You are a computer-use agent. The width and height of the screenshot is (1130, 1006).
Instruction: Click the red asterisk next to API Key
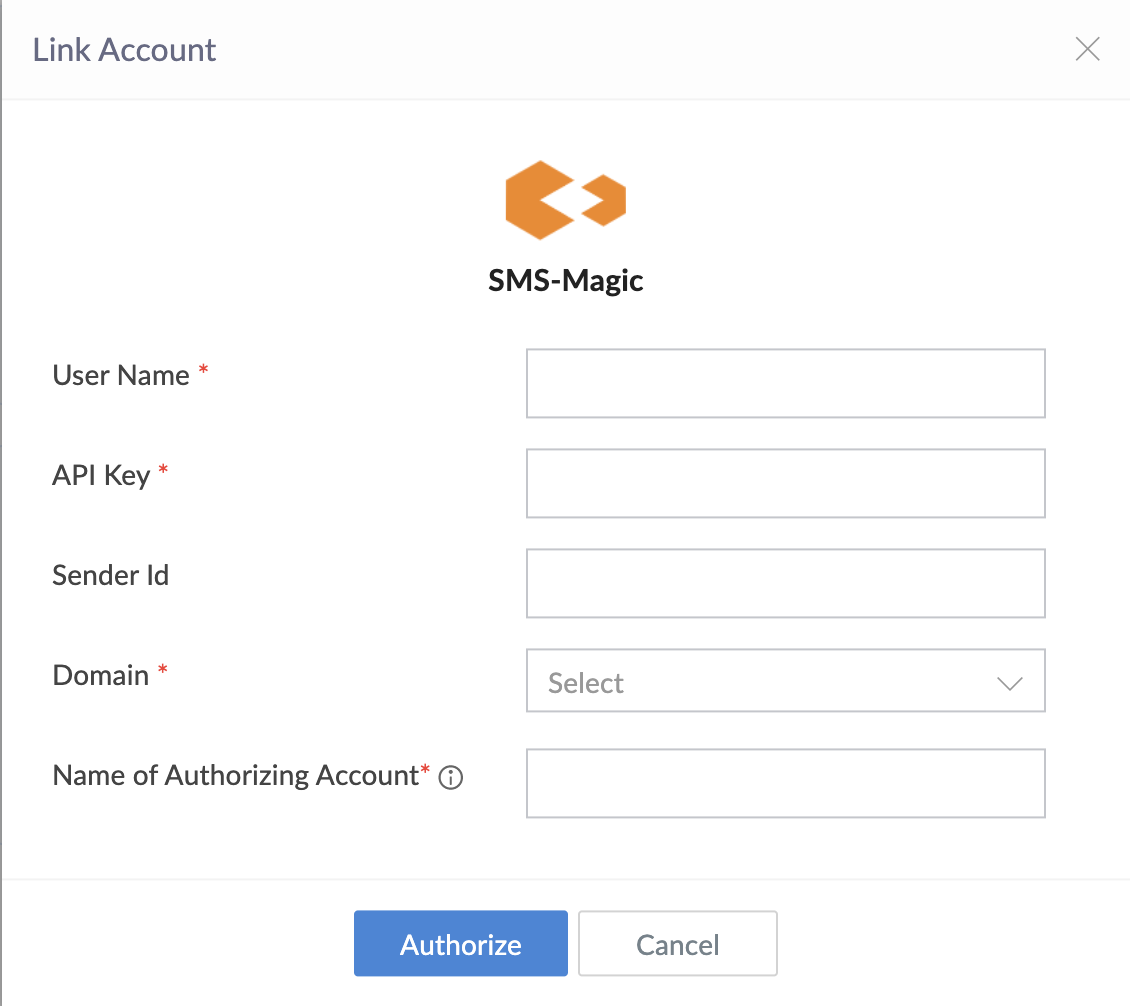point(164,471)
